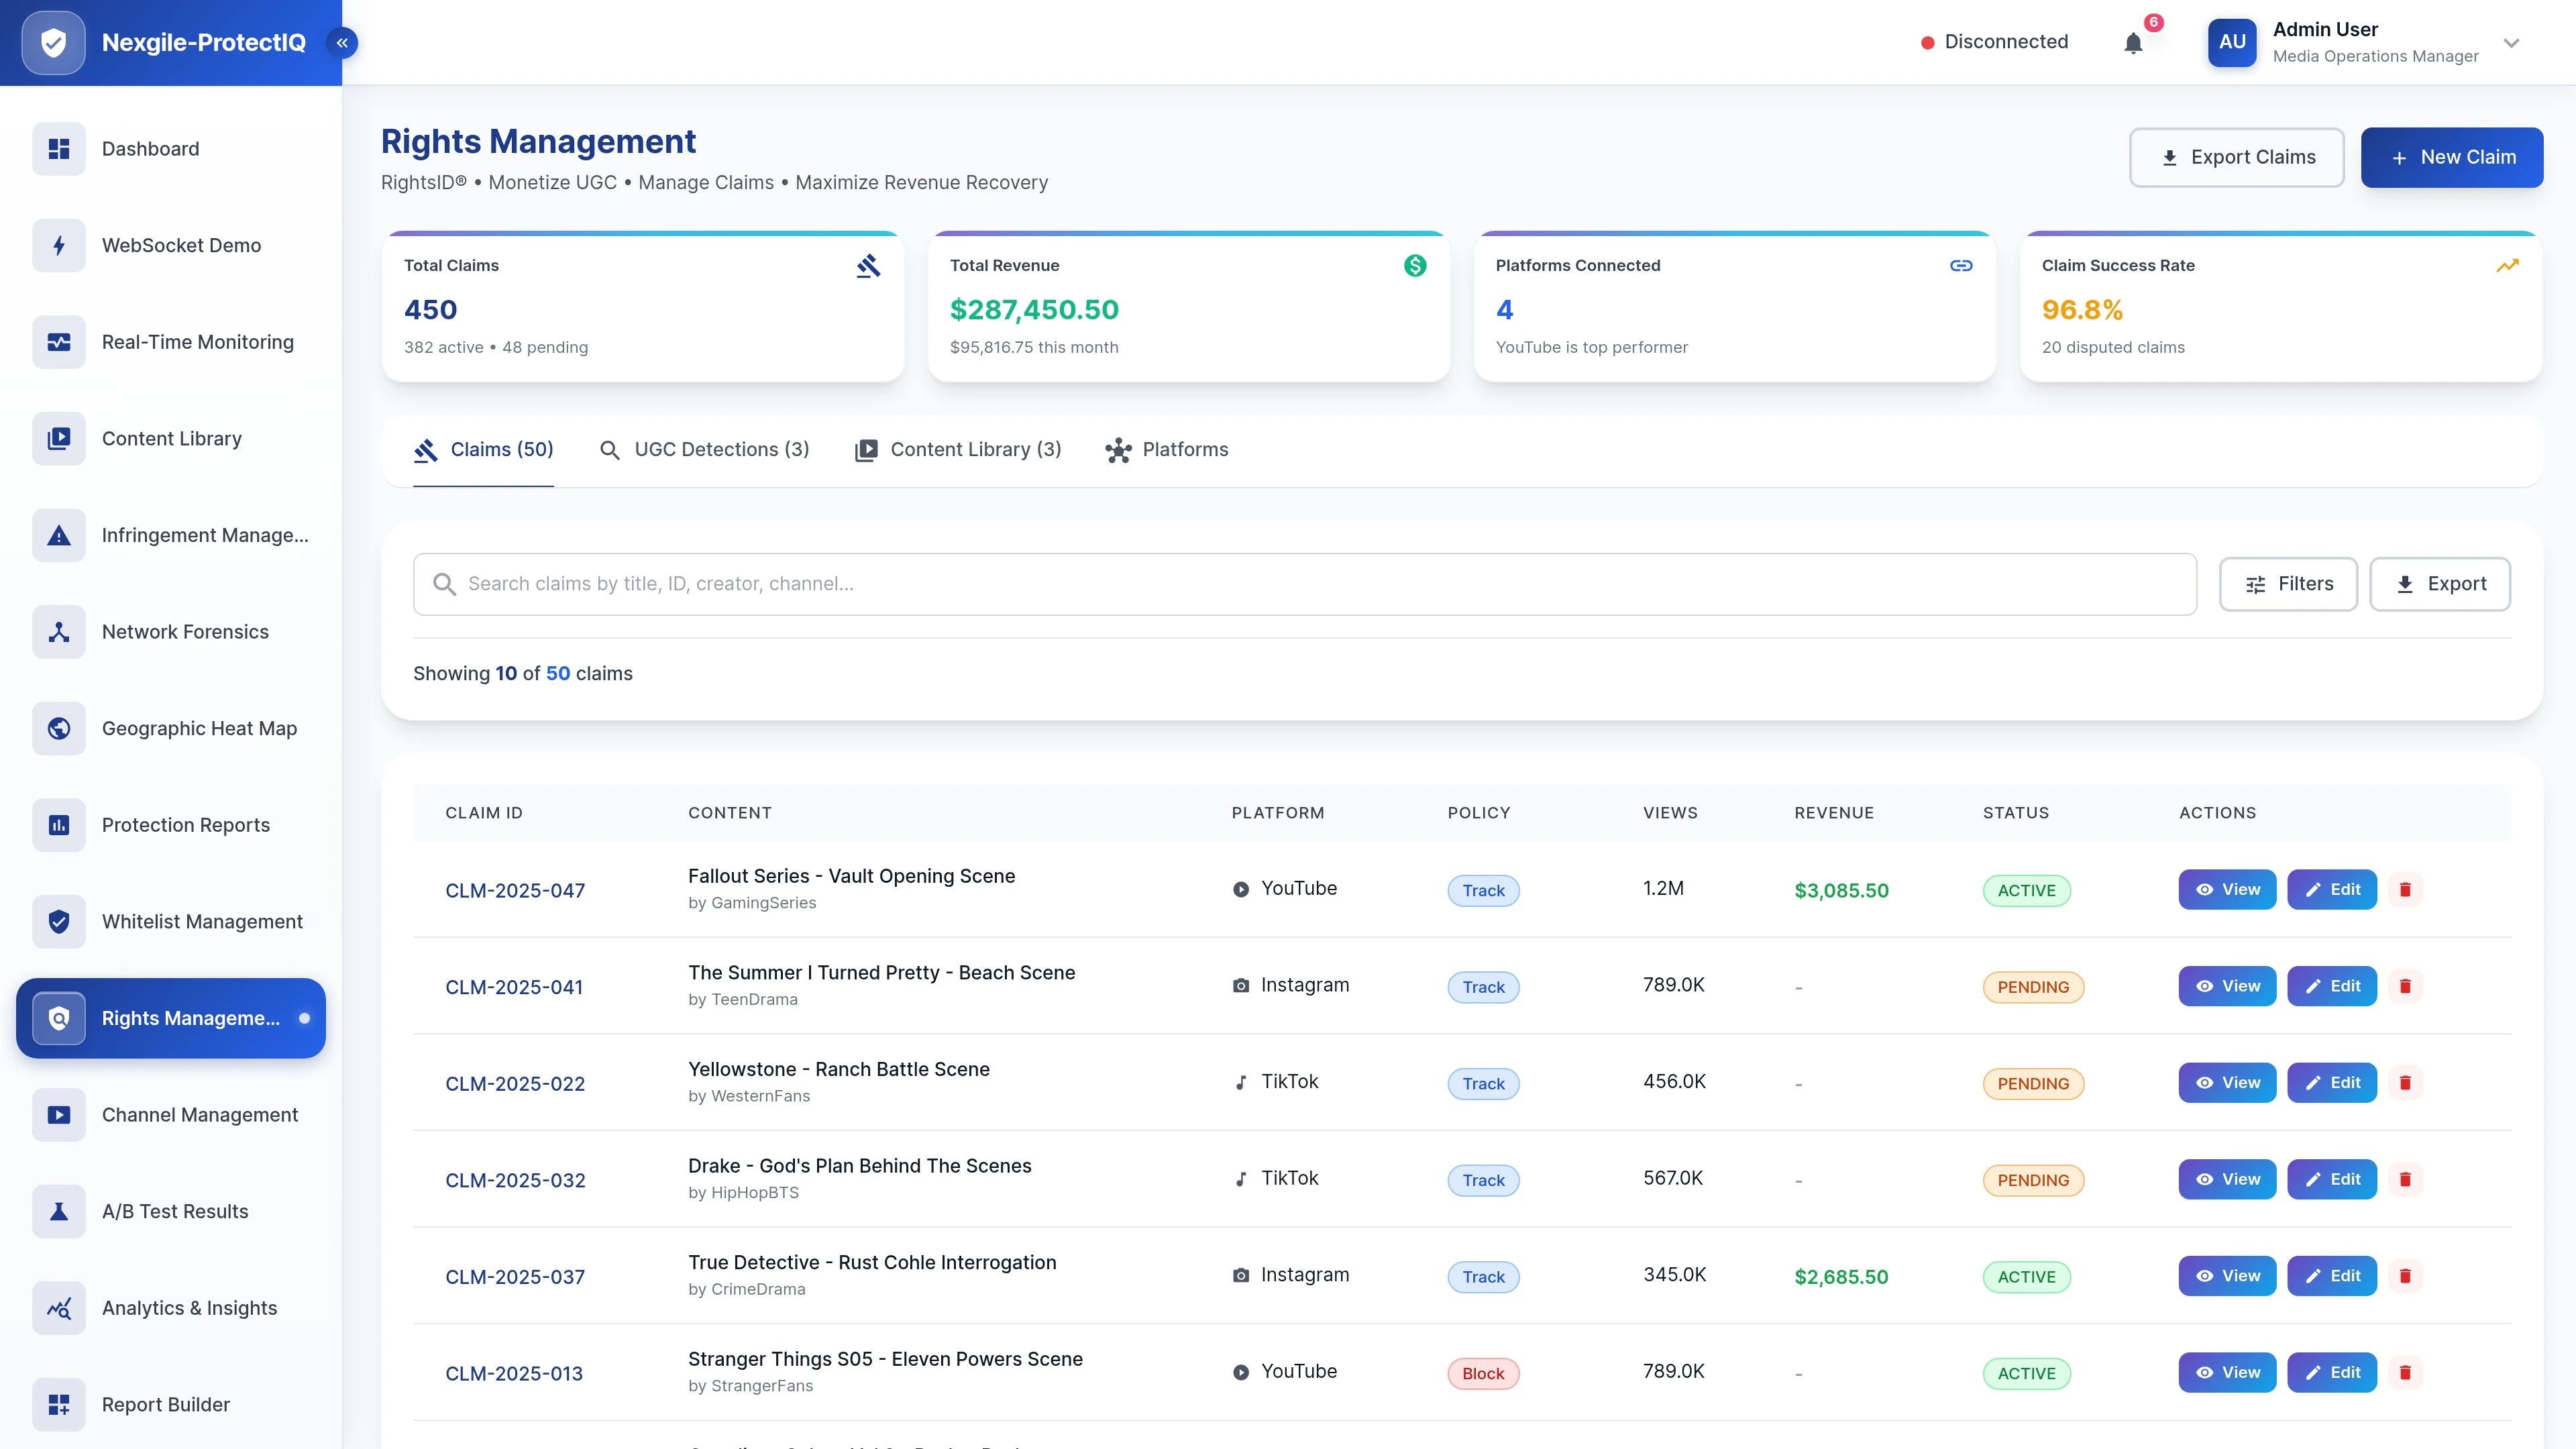Screen dimensions: 2576x1449
Task: Click Edit on the Yellowstone claim
Action: coord(2332,1082)
